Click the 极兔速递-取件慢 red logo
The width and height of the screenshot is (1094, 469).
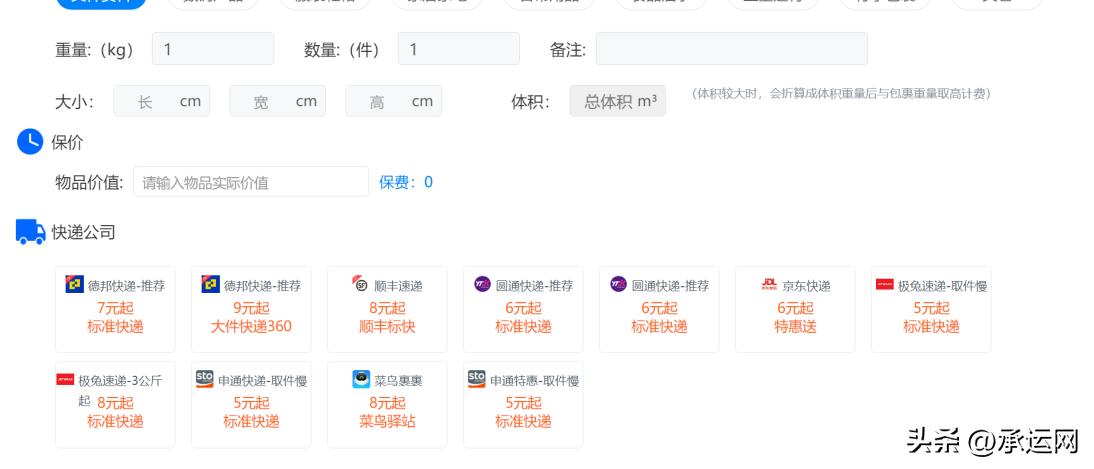885,284
